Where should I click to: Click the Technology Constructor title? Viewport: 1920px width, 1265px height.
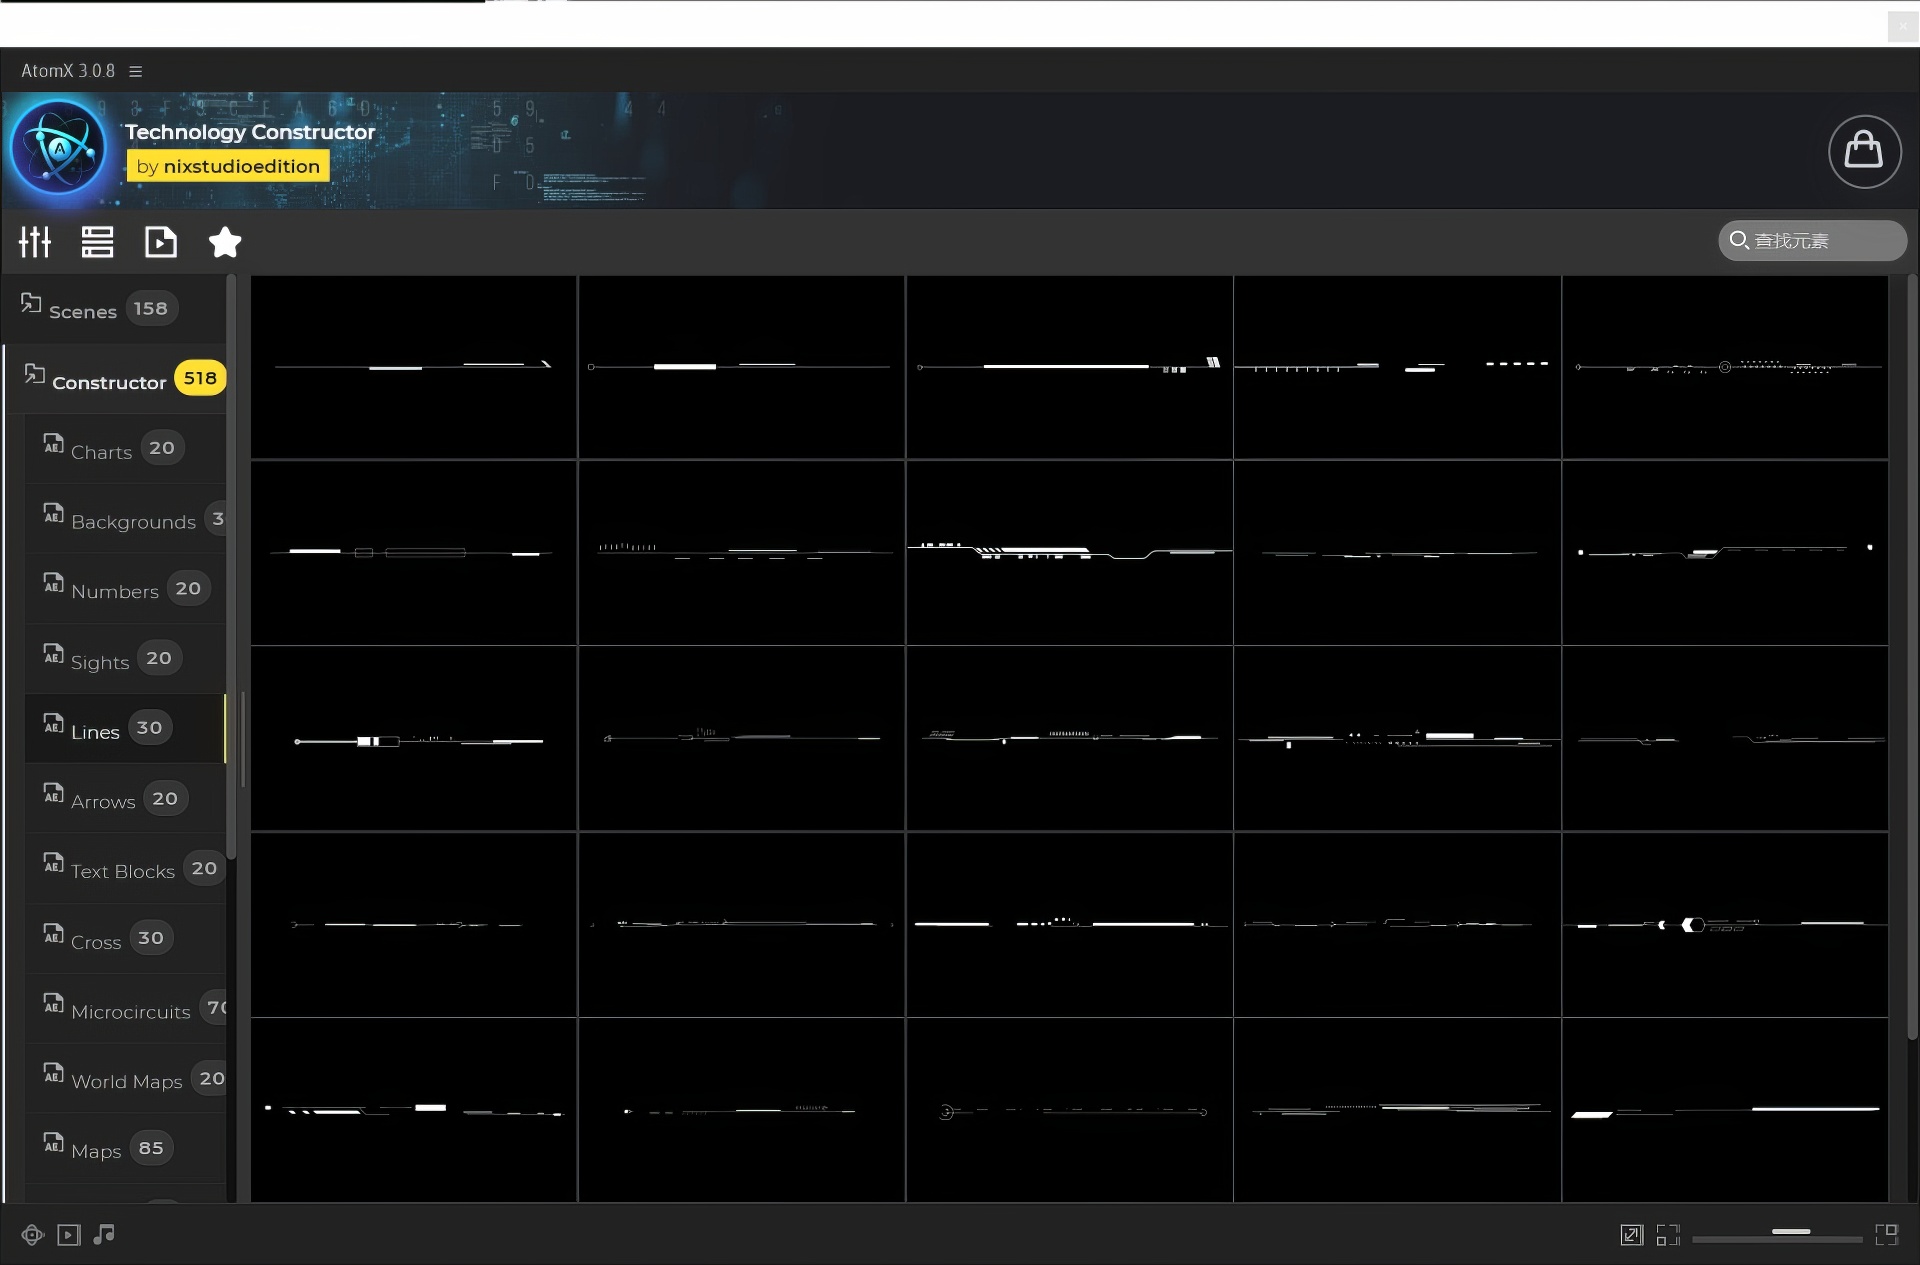[250, 132]
